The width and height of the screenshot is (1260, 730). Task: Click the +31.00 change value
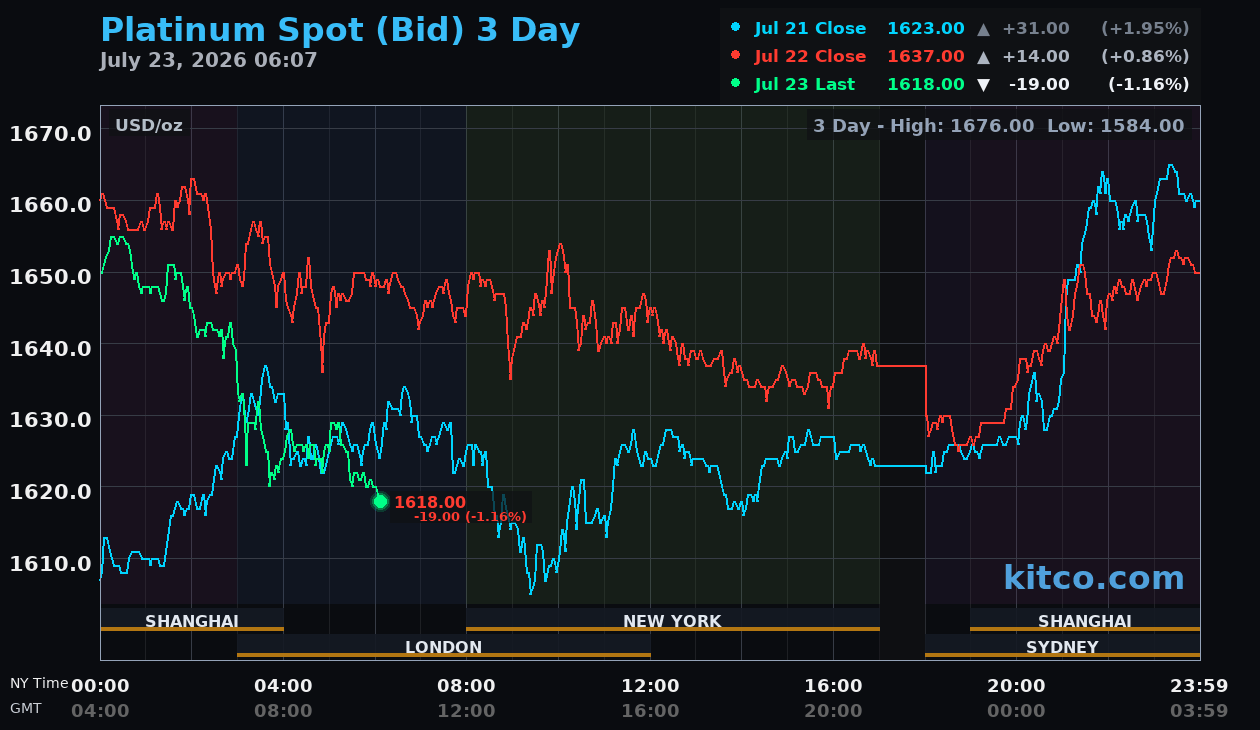[x=1035, y=29]
